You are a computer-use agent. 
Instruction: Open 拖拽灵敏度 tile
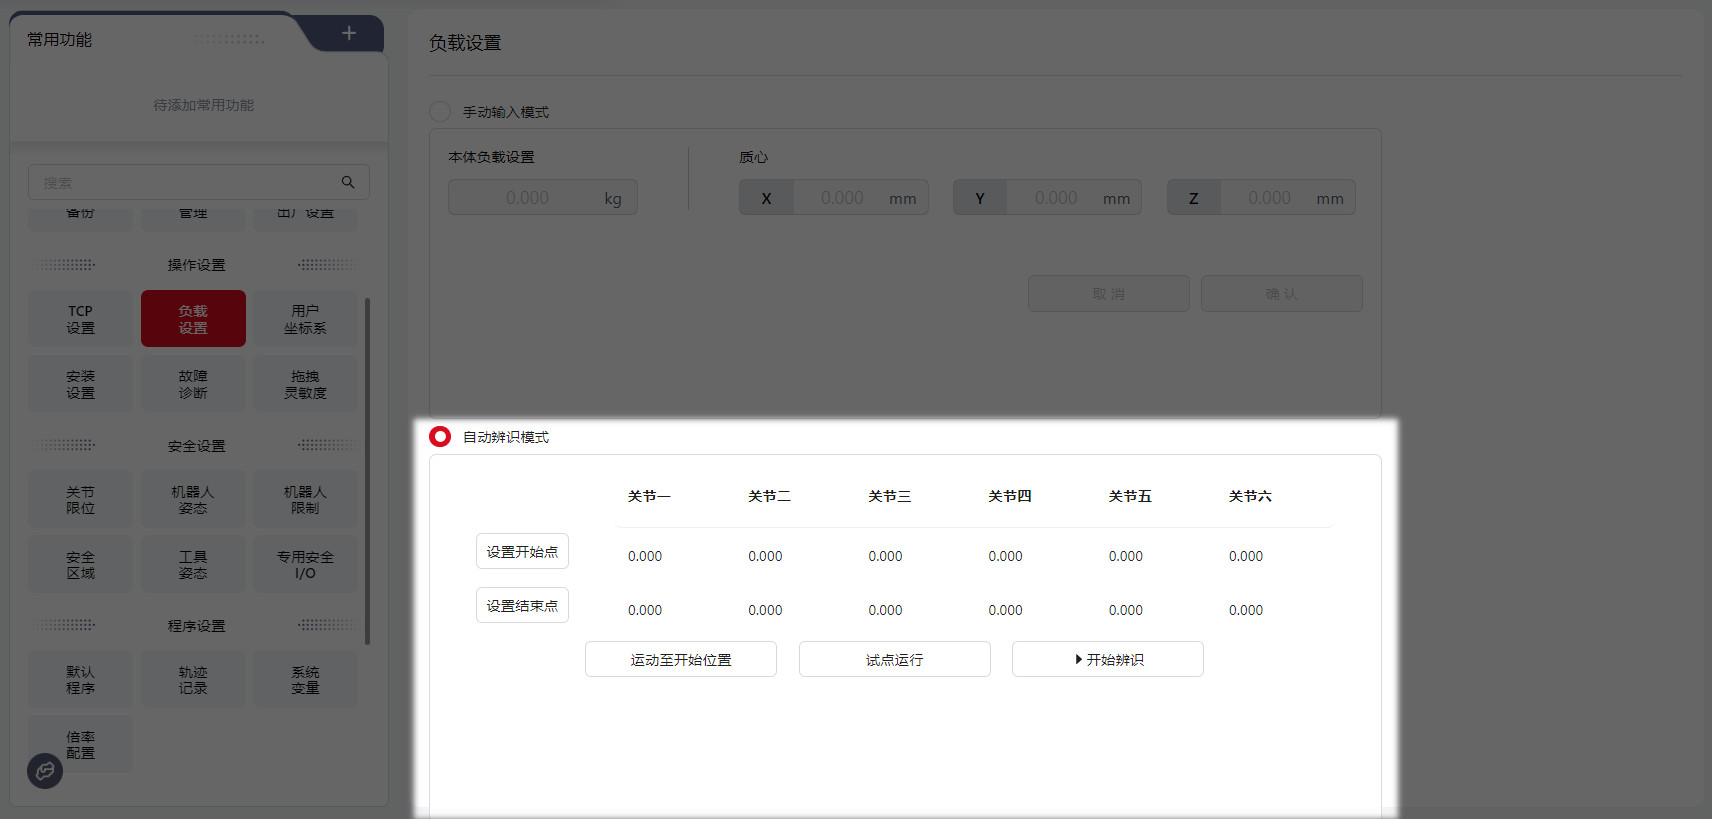tap(305, 384)
